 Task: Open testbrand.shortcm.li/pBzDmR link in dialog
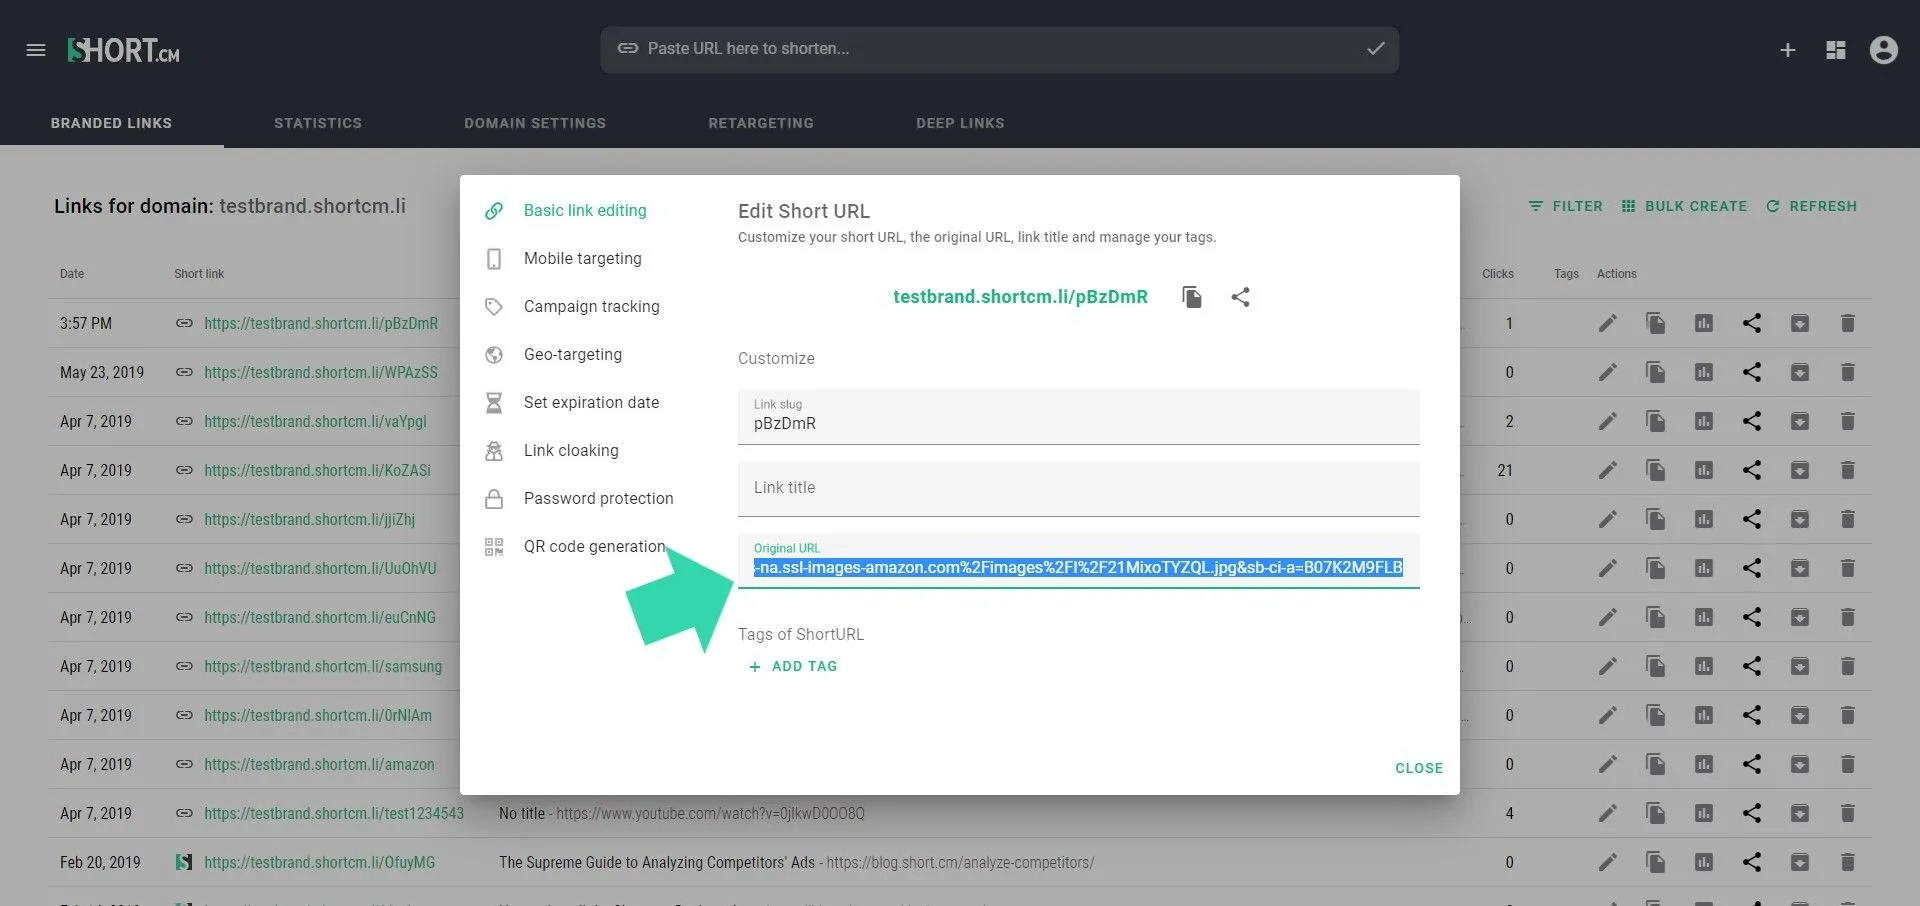click(x=1020, y=297)
